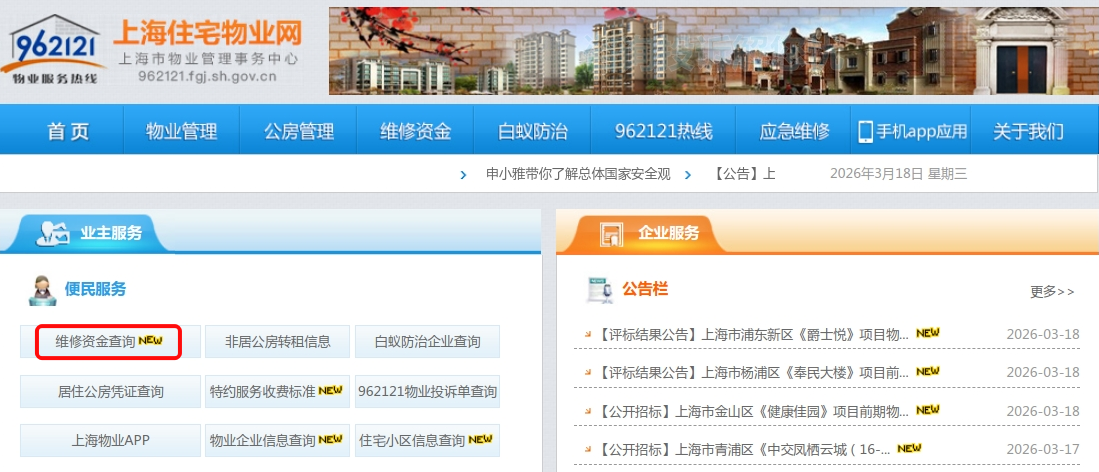Click the 业主服务 owner icon
Image resolution: width=1099 pixels, height=472 pixels.
pos(52,234)
